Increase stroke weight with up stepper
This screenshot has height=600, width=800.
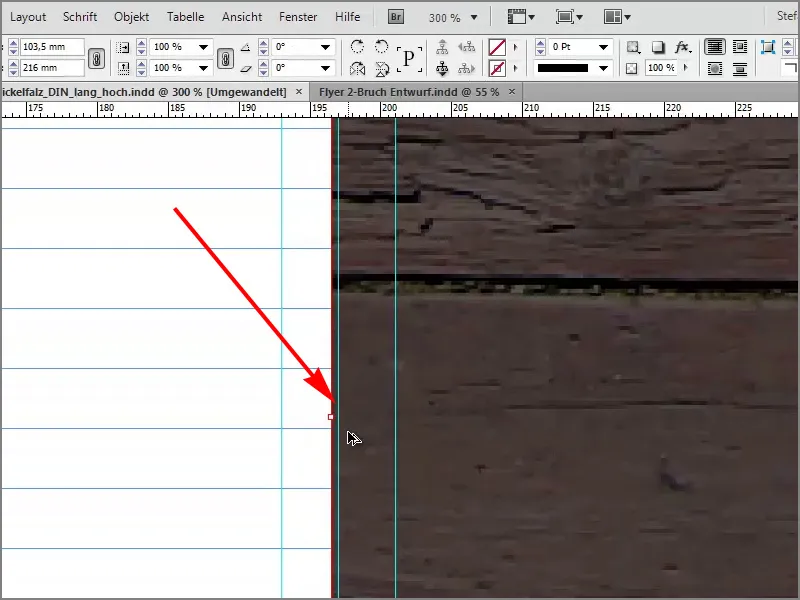coord(540,43)
